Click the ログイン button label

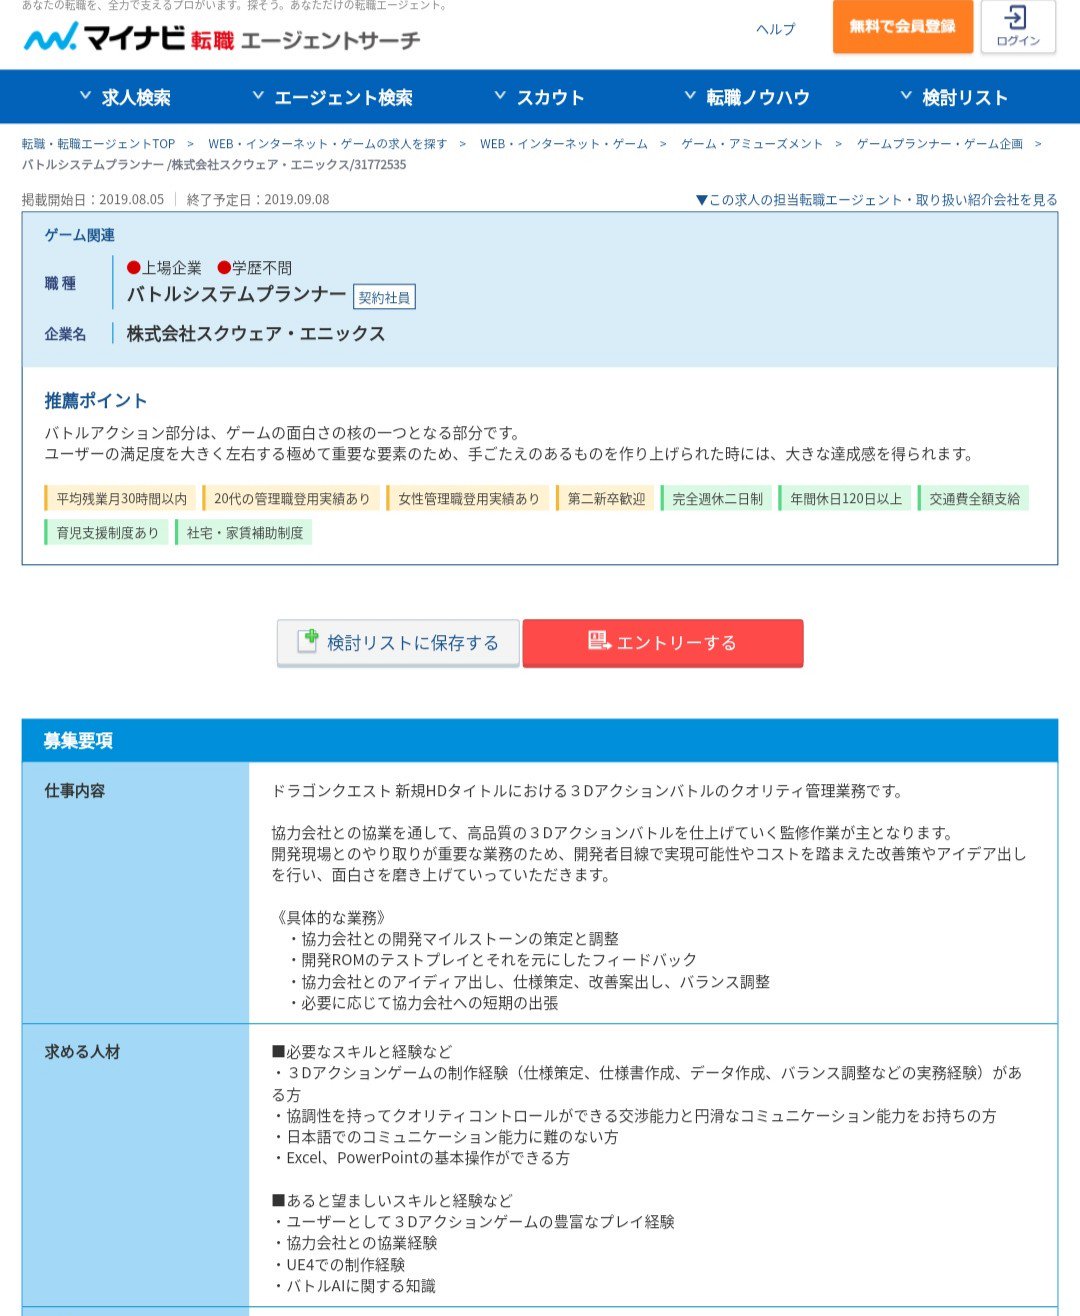(1018, 41)
